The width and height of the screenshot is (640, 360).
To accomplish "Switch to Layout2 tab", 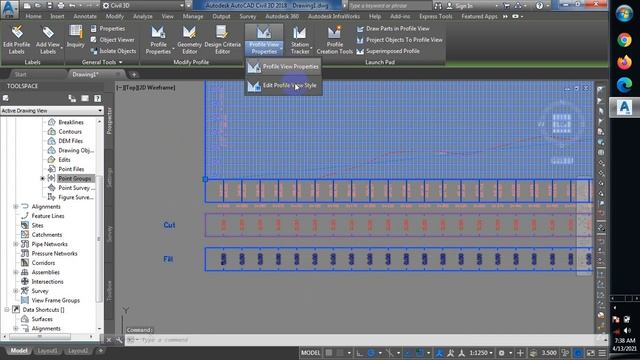I will [x=78, y=351].
